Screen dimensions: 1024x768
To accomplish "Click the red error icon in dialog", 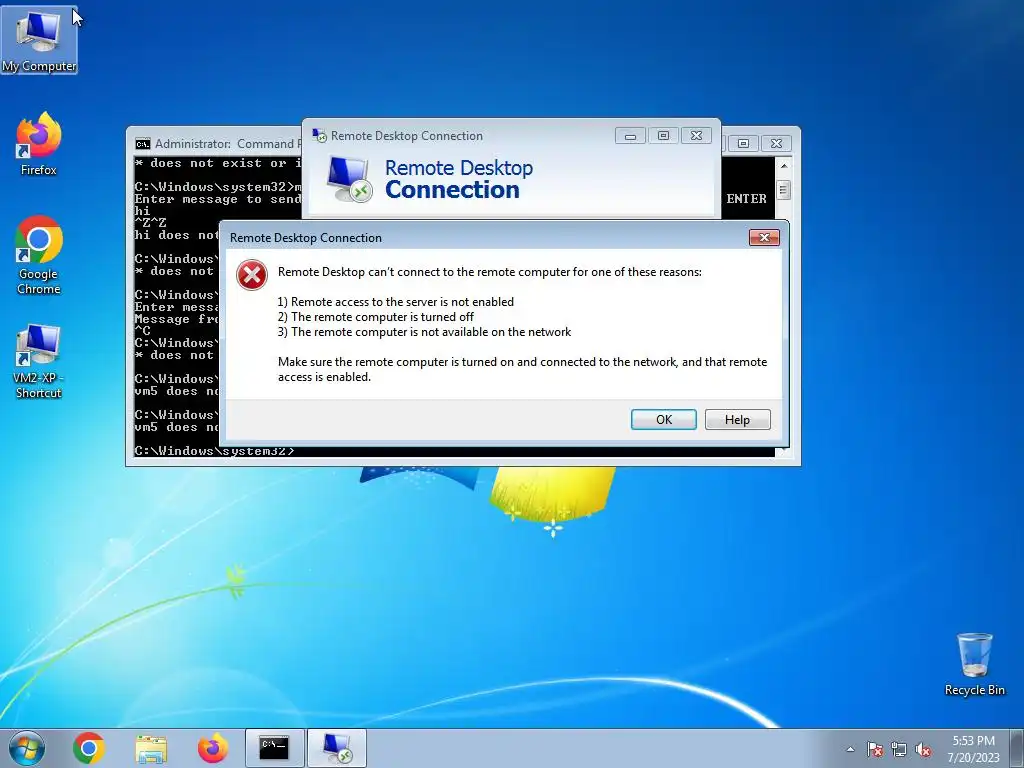I will [251, 275].
